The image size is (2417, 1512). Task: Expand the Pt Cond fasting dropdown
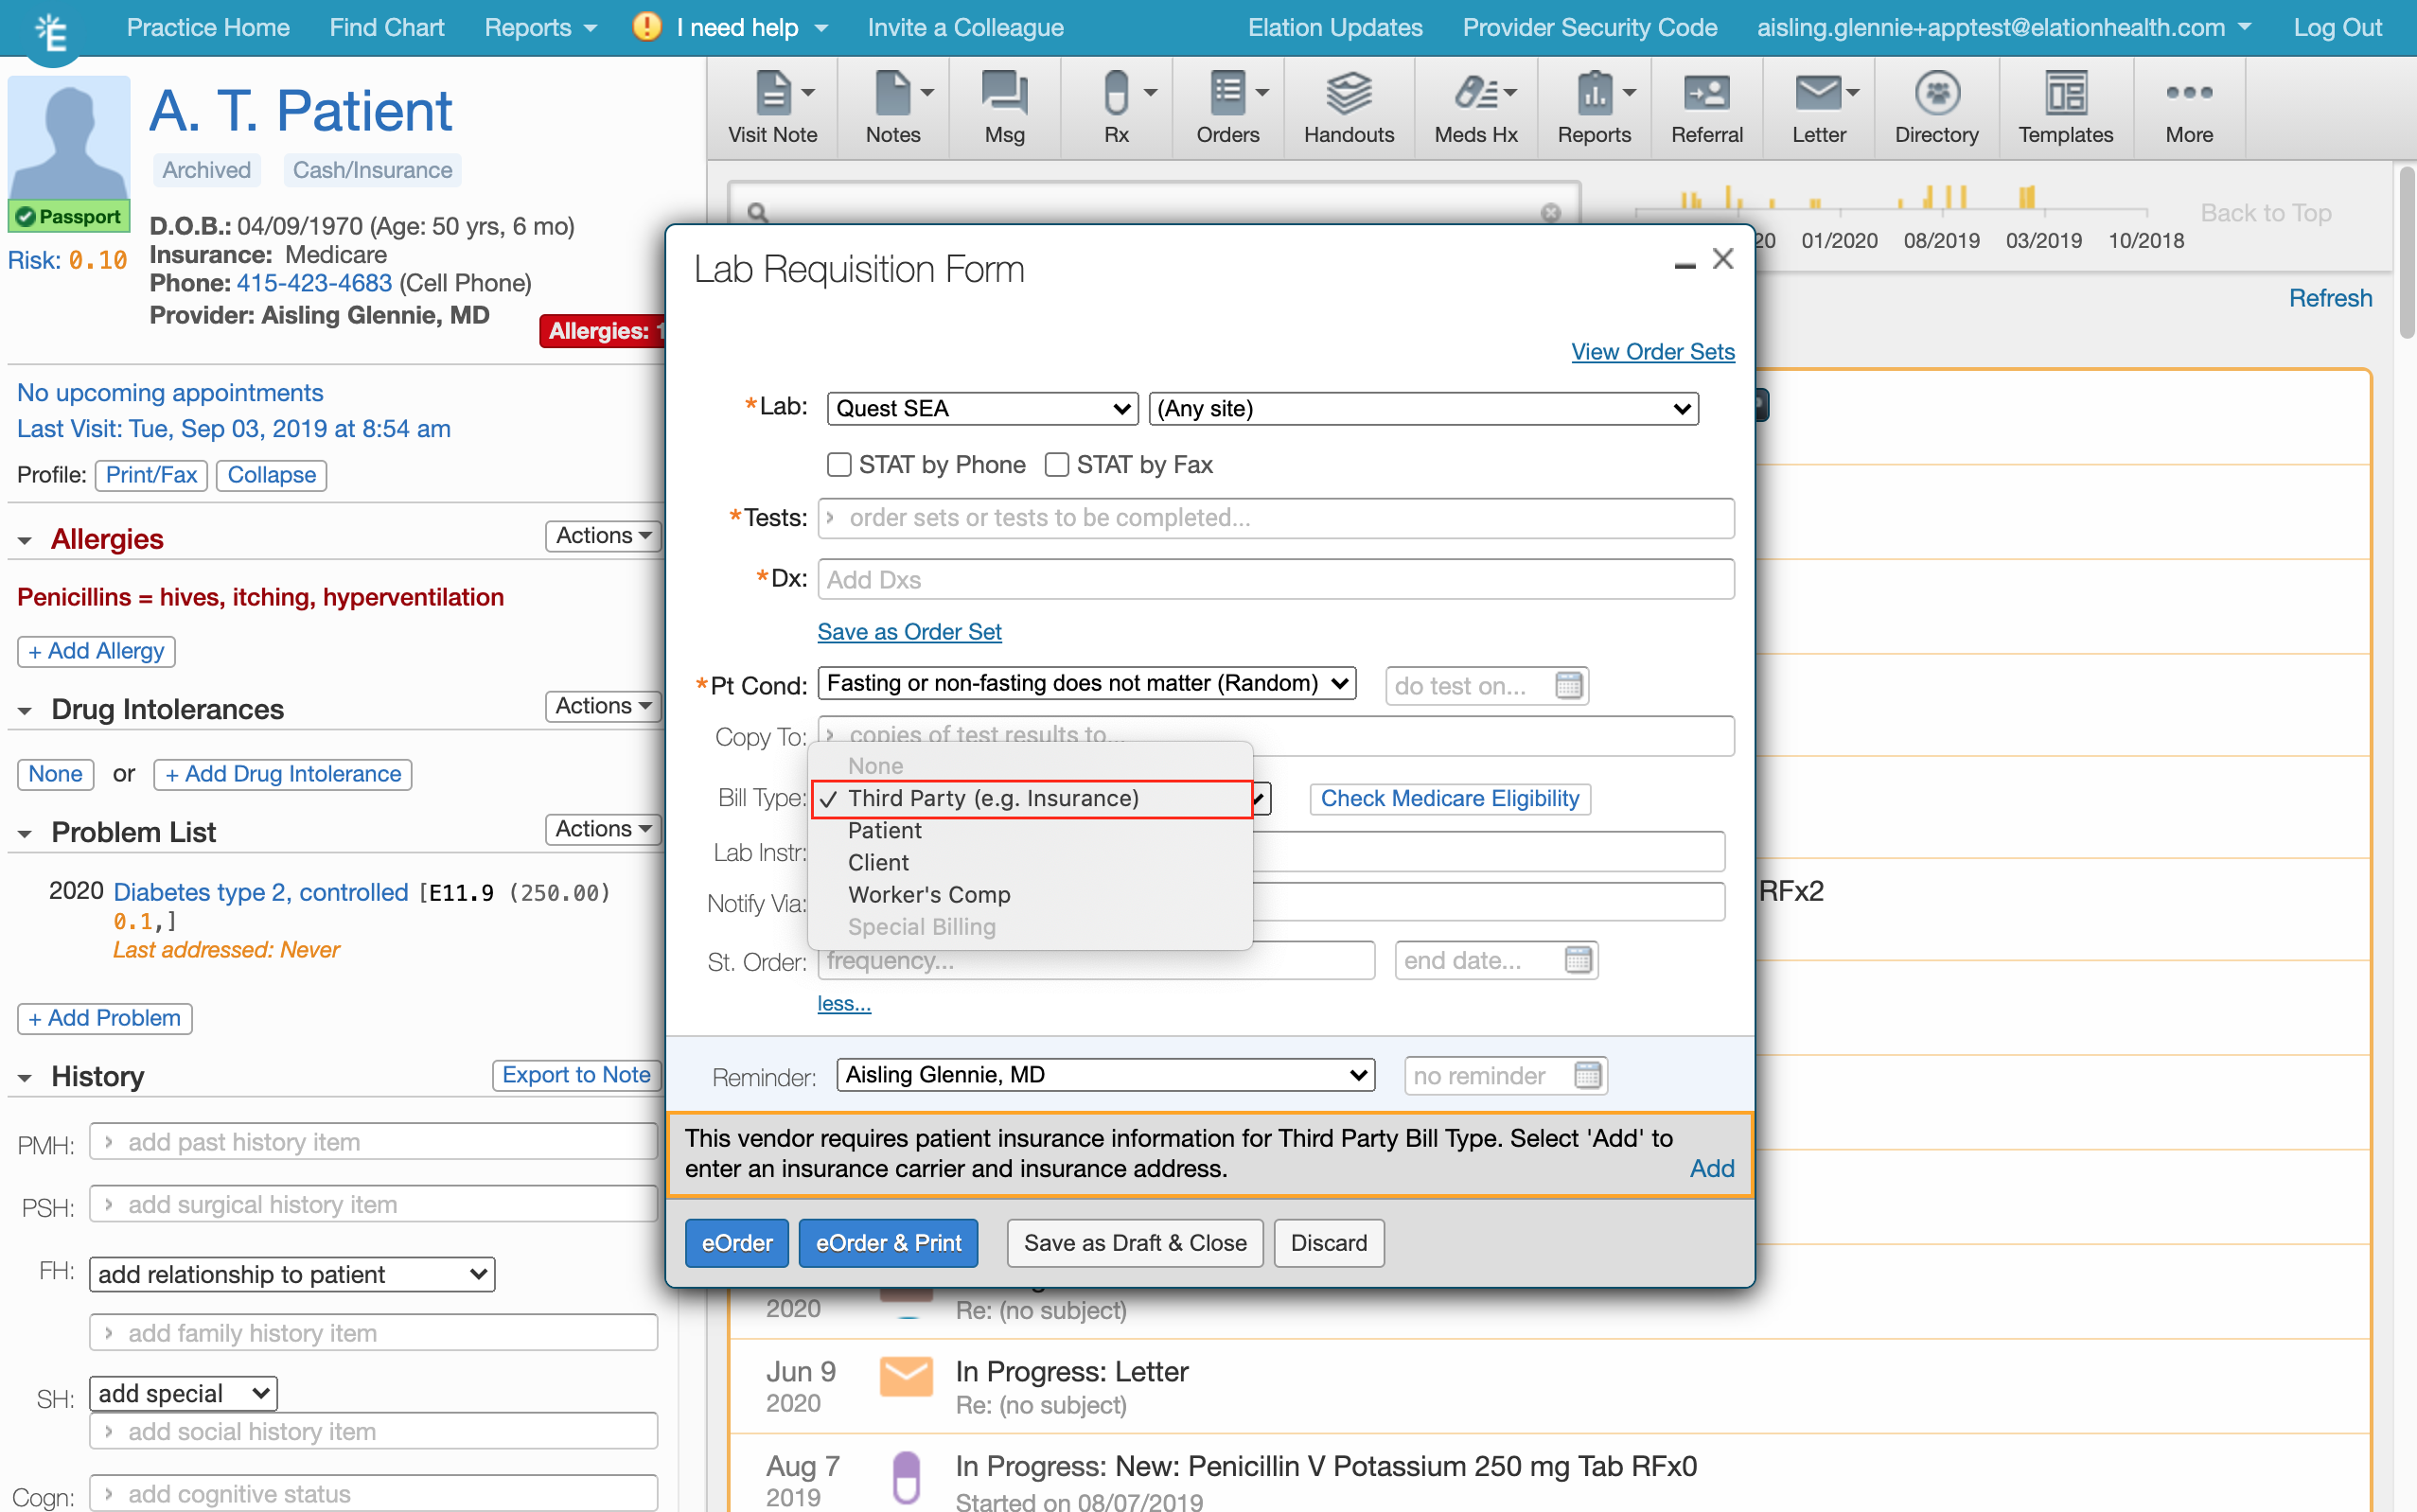point(1086,684)
